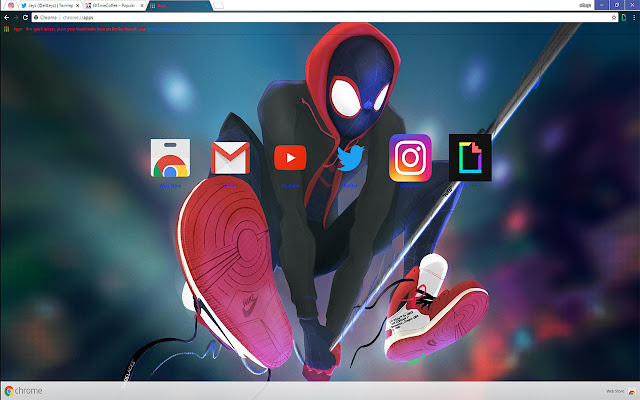Image resolution: width=640 pixels, height=400 pixels.
Task: Open the Apps shortcut in bookmarks bar
Action: [13, 29]
